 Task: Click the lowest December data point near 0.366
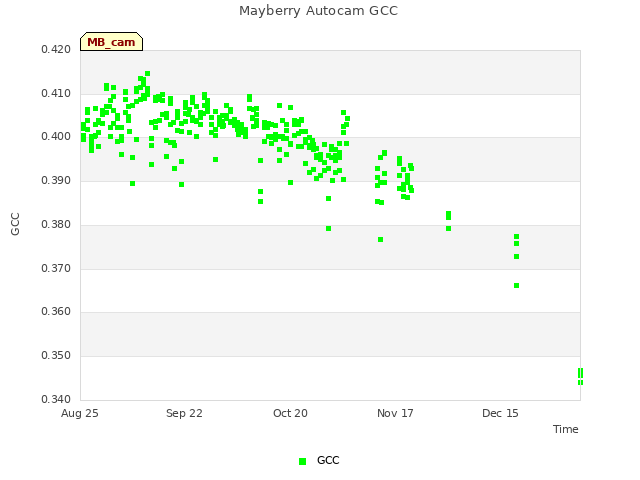pos(516,286)
